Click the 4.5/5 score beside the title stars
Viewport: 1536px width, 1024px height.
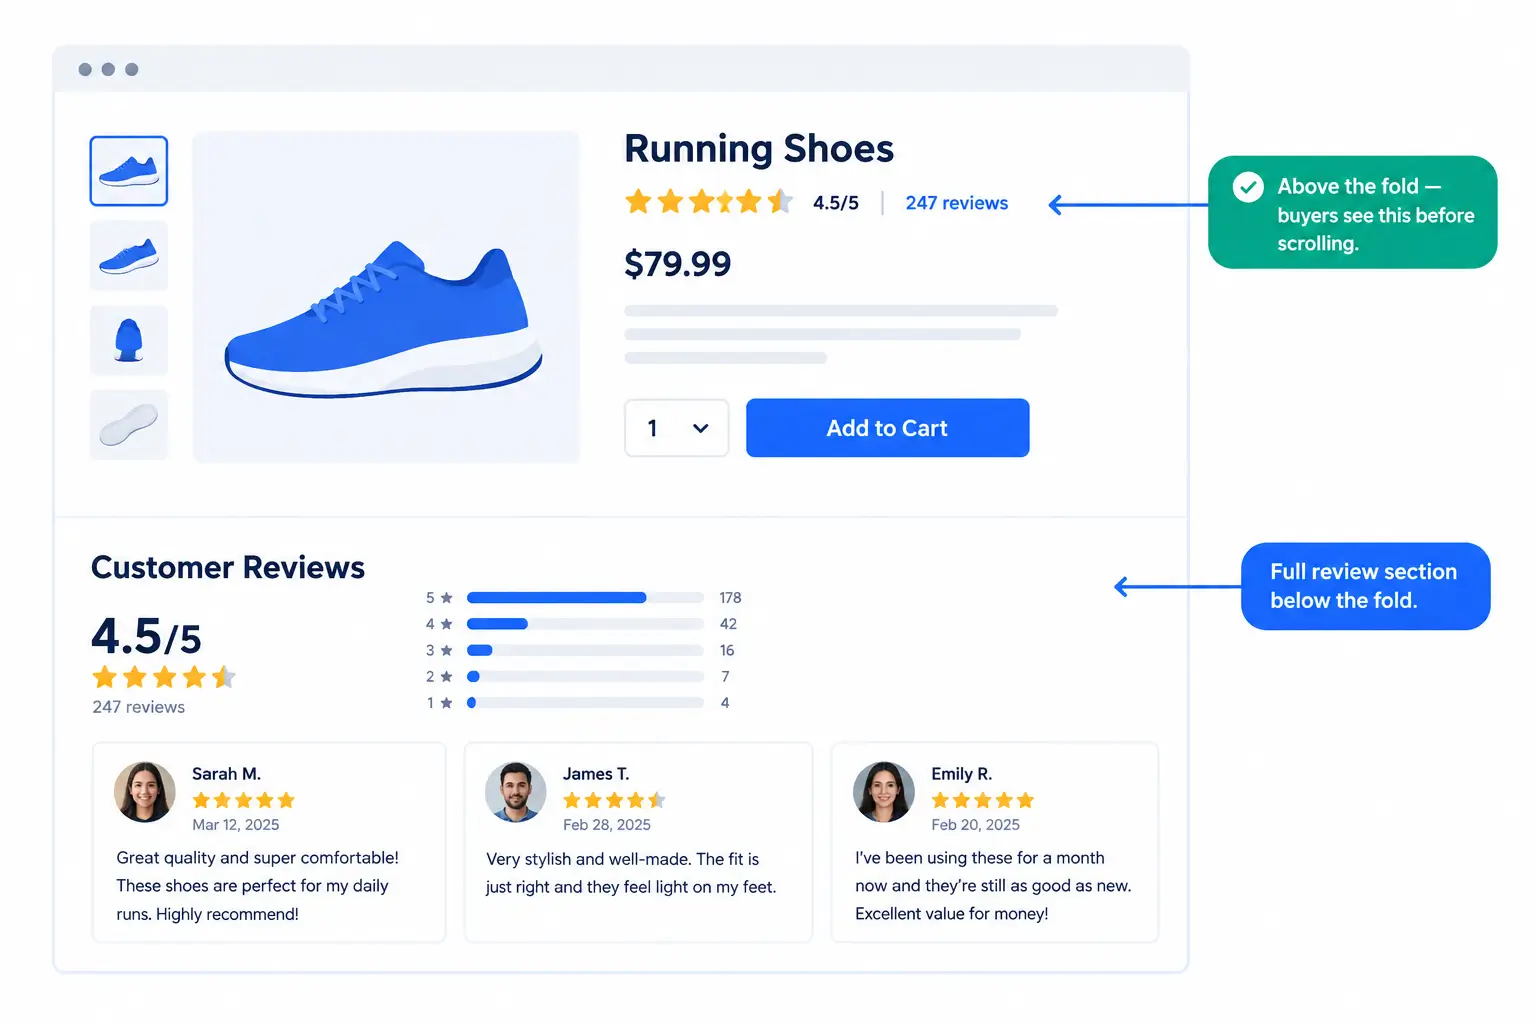coord(836,203)
